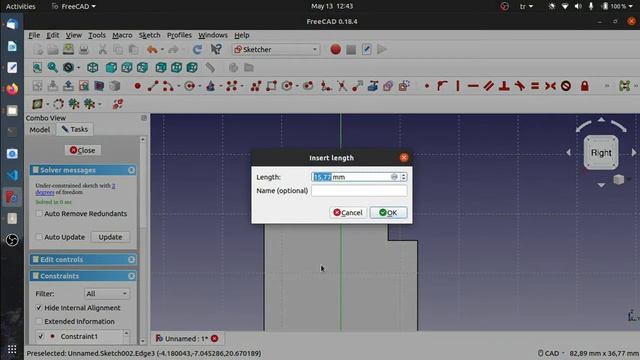The height and width of the screenshot is (360, 640).
Task: Apply the Parallel constraint
Action: coord(489,86)
